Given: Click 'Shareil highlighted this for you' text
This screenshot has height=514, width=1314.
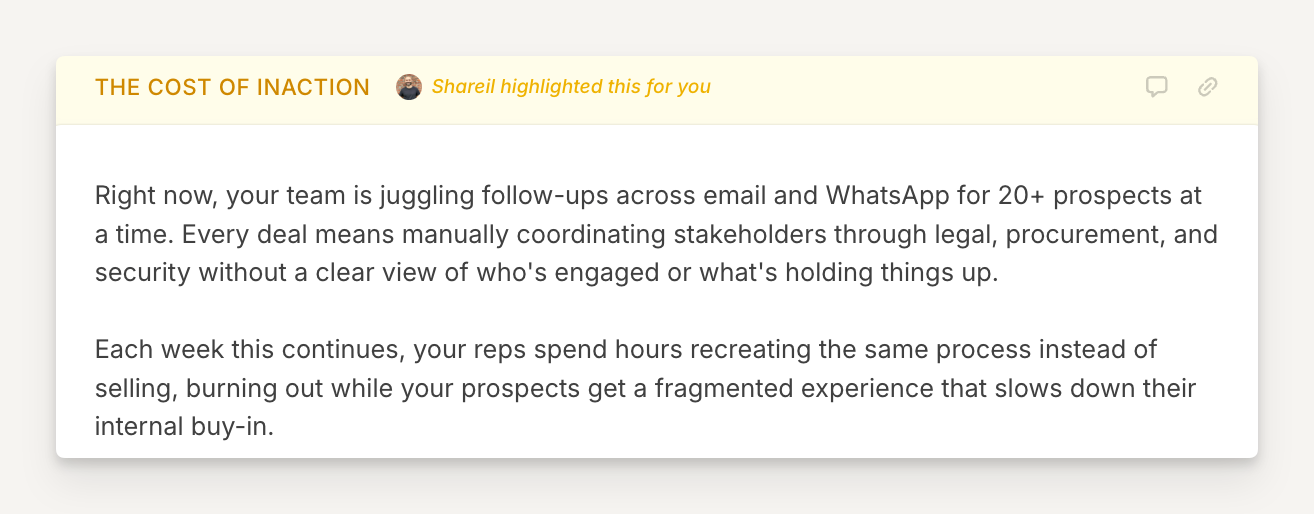Looking at the screenshot, I should [x=571, y=87].
